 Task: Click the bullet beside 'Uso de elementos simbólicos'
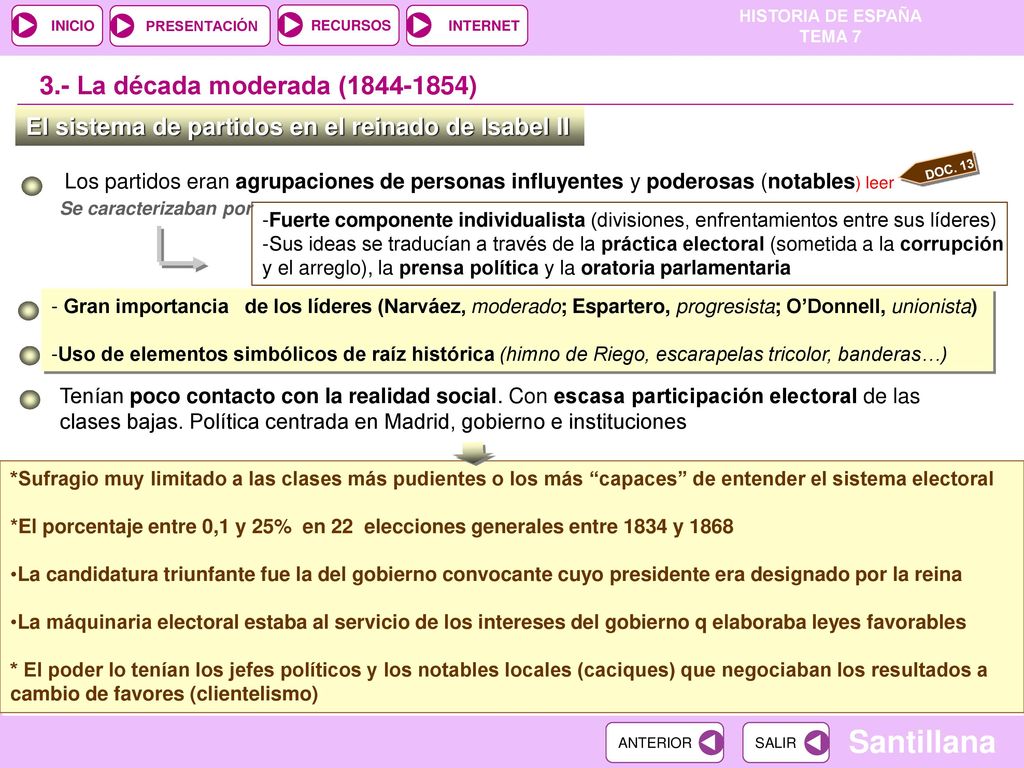coord(29,355)
